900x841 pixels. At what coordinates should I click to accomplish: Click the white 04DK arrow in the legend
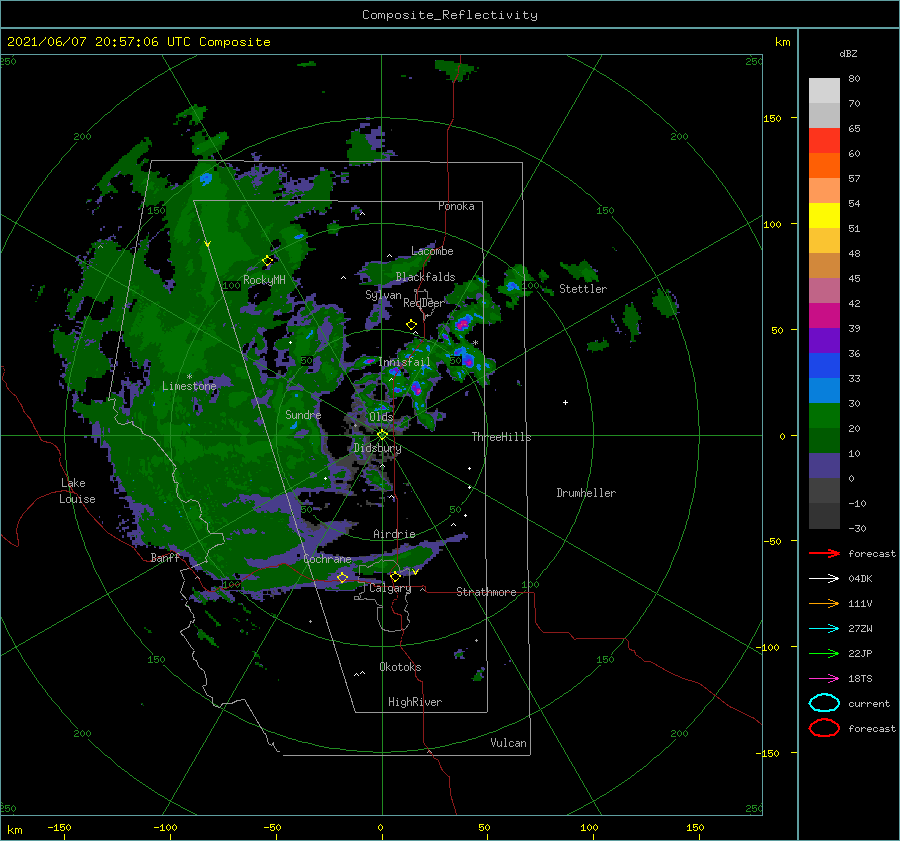[x=824, y=579]
